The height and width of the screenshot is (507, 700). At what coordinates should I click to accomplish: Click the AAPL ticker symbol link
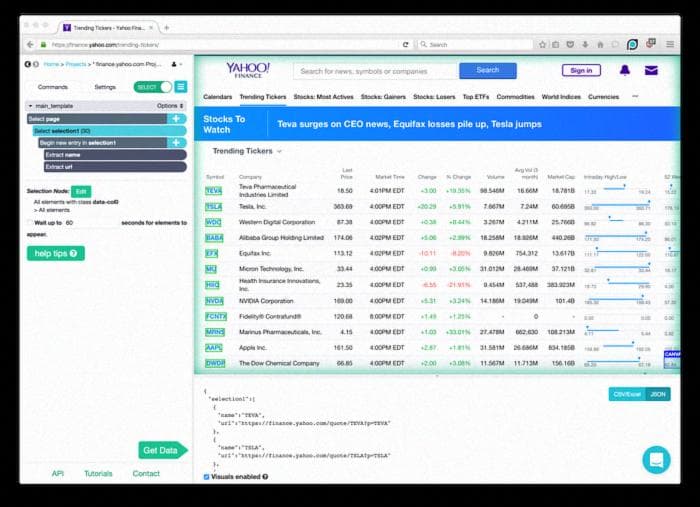214,348
